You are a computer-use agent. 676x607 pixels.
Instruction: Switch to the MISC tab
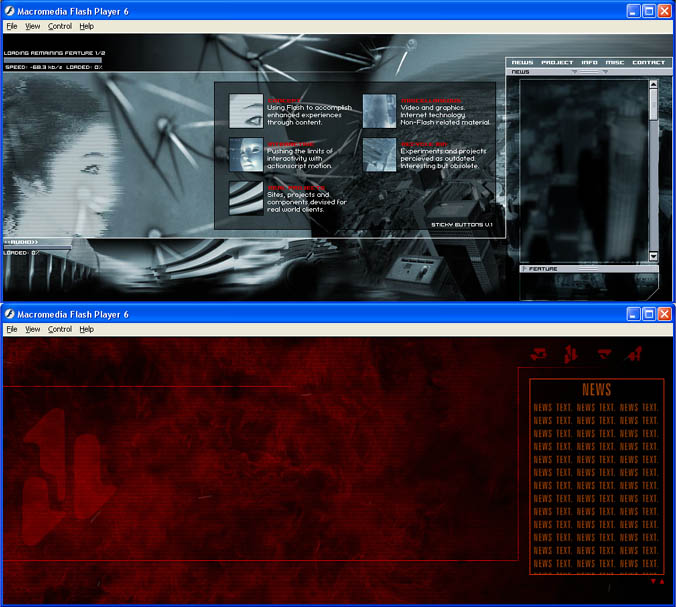click(615, 63)
